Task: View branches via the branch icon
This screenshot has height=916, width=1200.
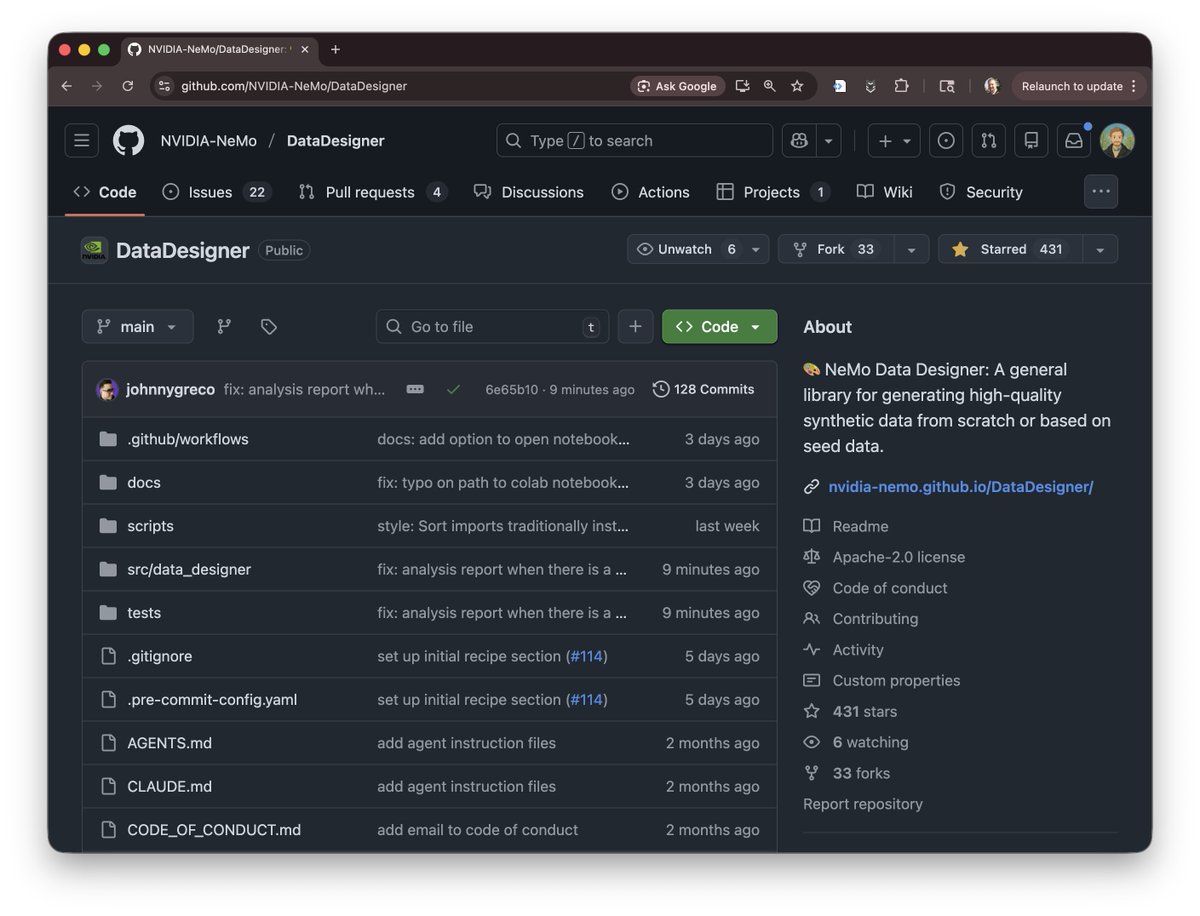Action: (x=224, y=327)
